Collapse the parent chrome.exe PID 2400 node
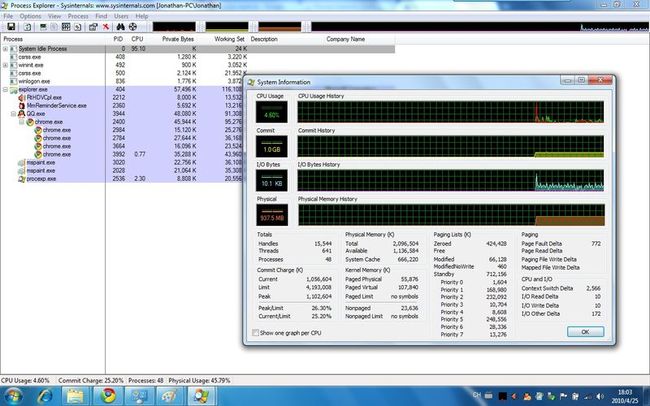Screen dimensions: 650x406 [22, 122]
